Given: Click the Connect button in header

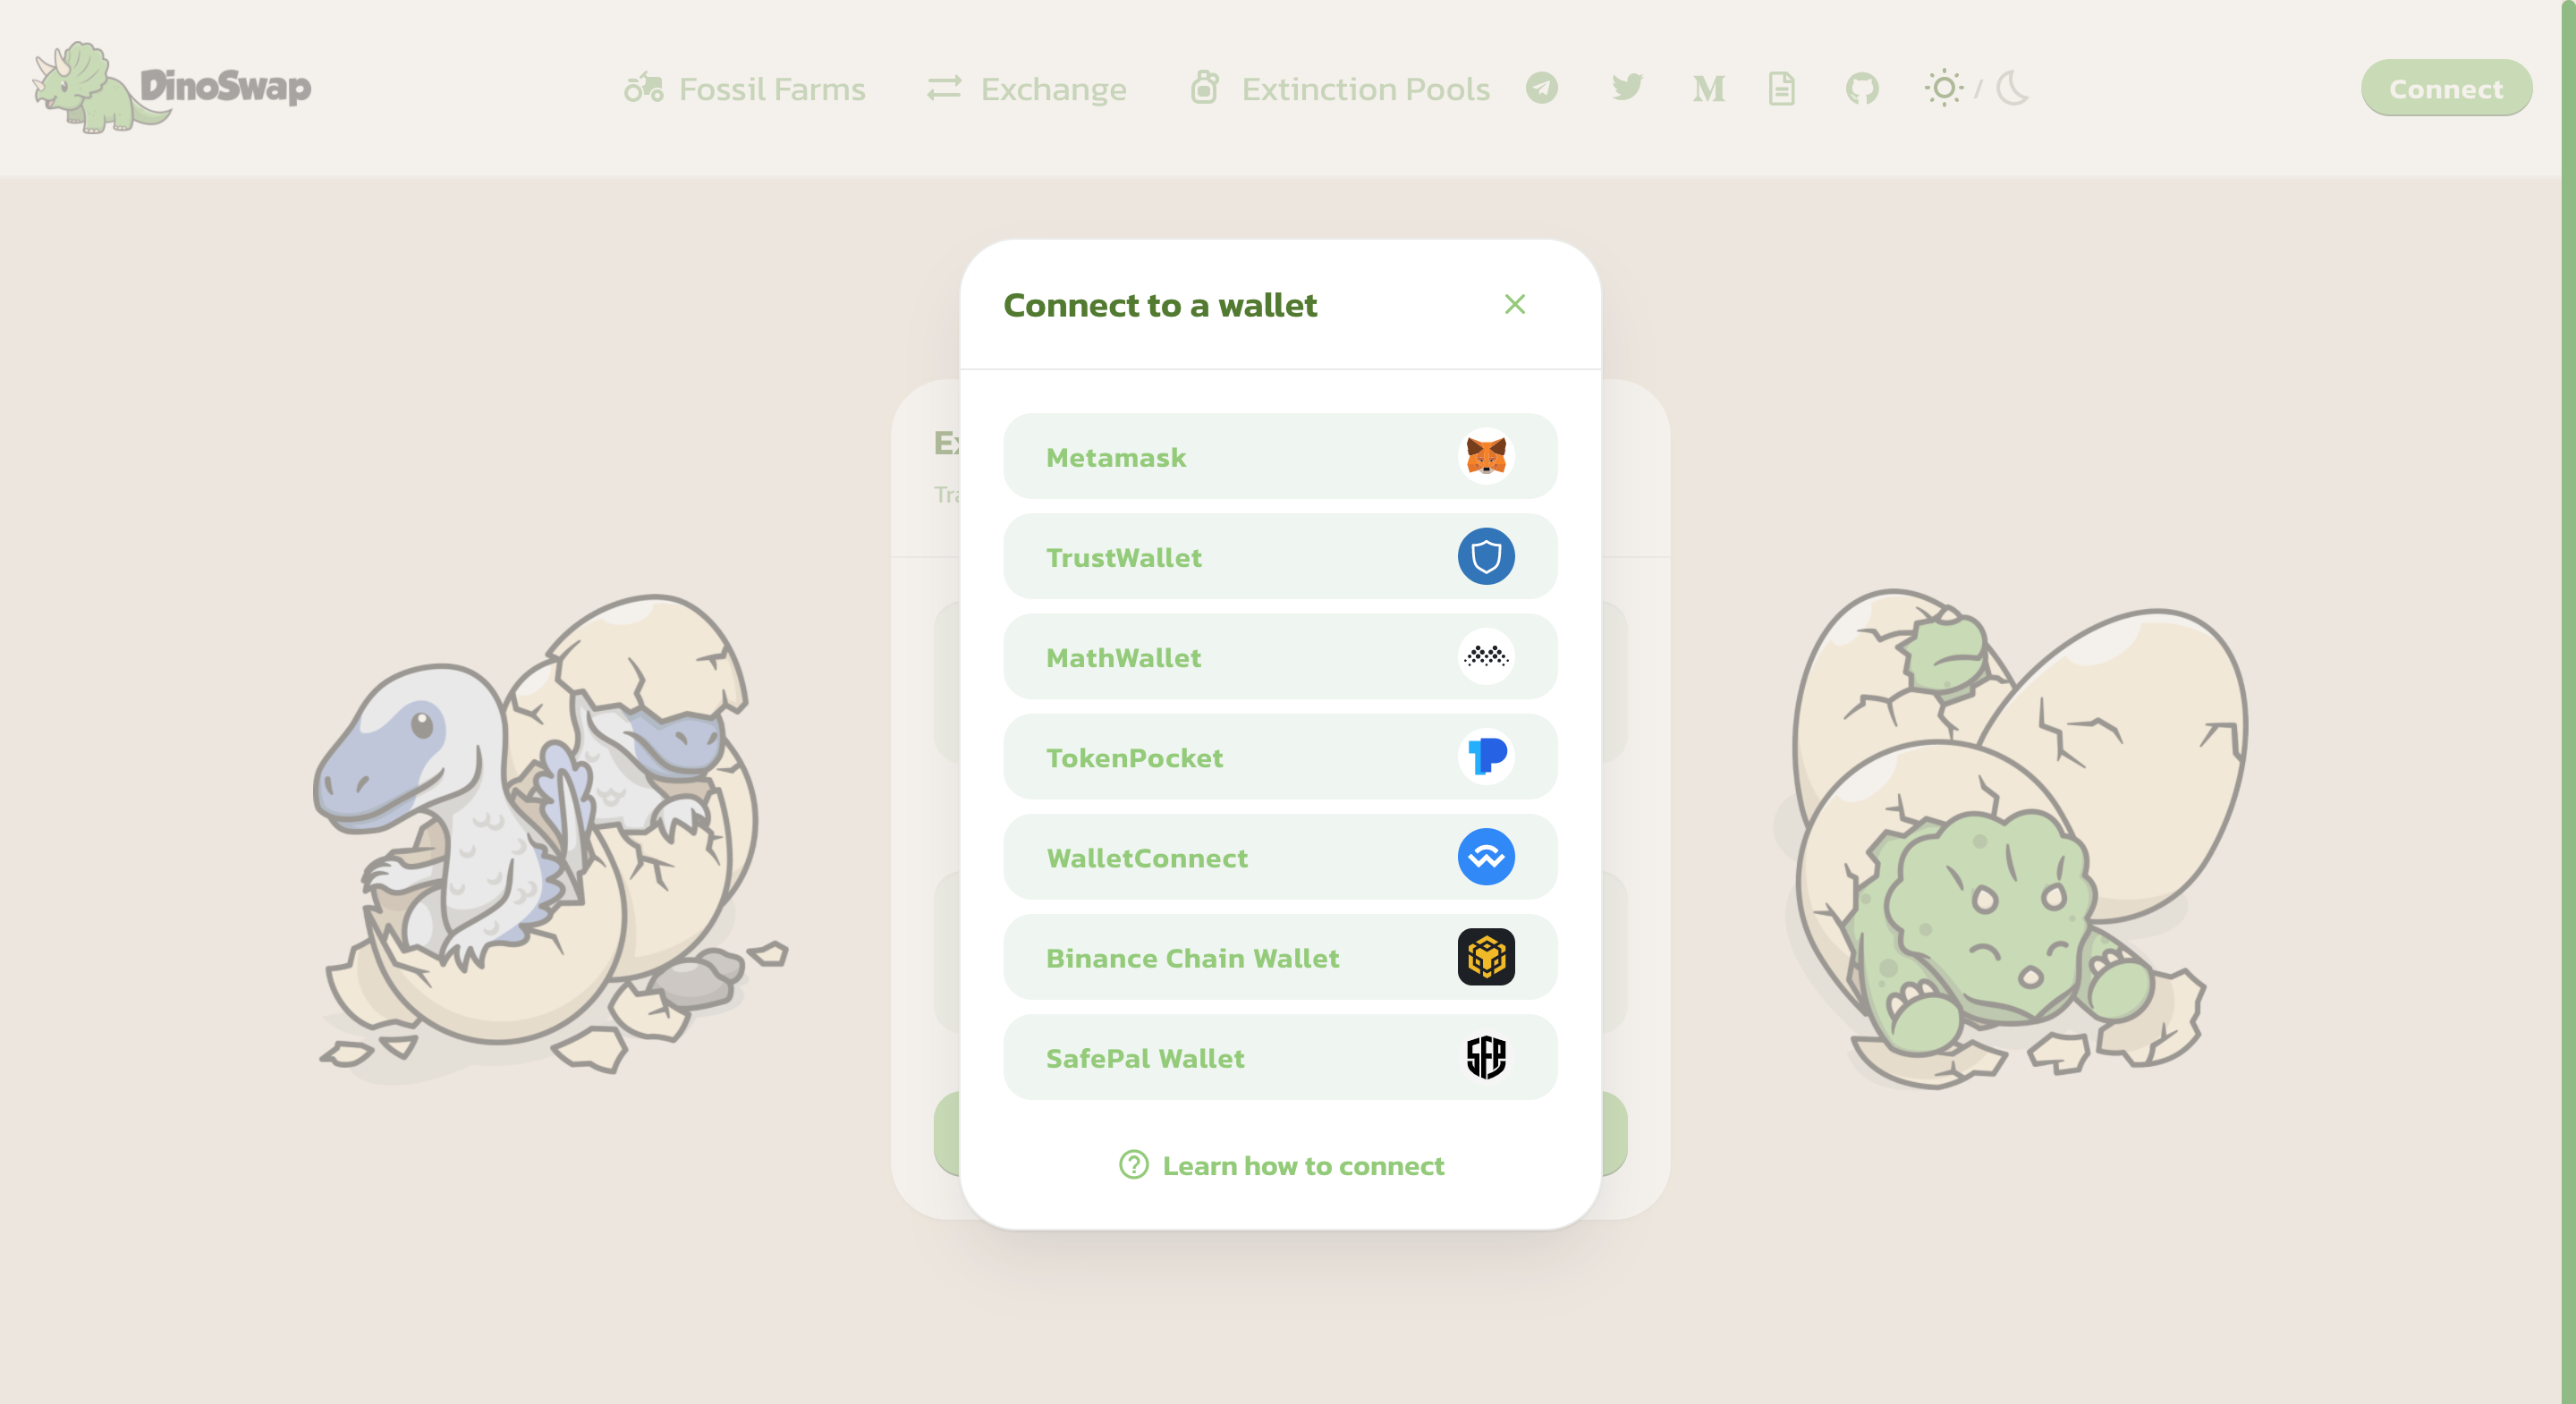Looking at the screenshot, I should click(x=2445, y=88).
